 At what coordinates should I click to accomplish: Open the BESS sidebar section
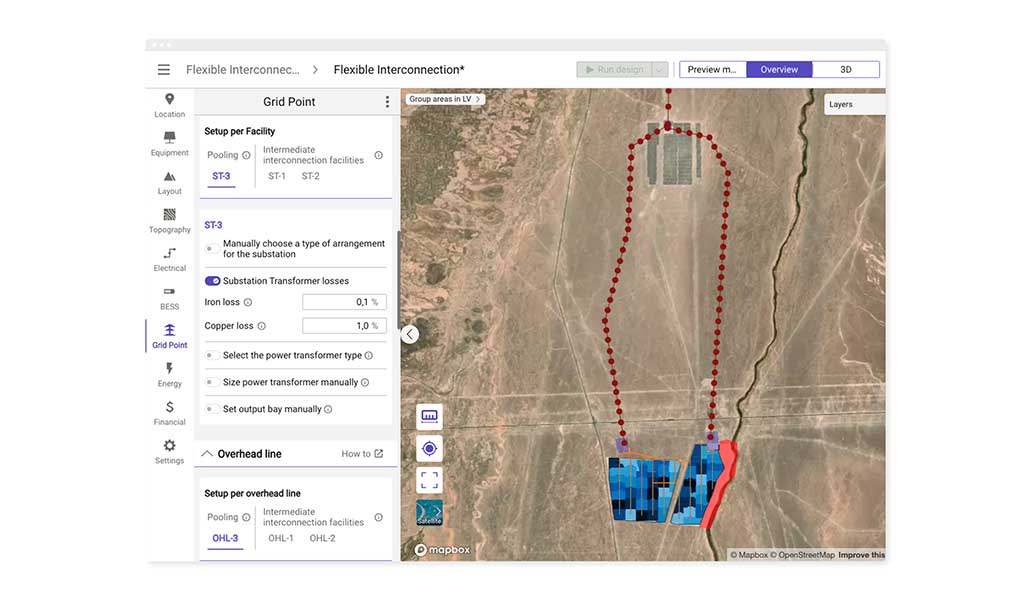click(x=169, y=297)
